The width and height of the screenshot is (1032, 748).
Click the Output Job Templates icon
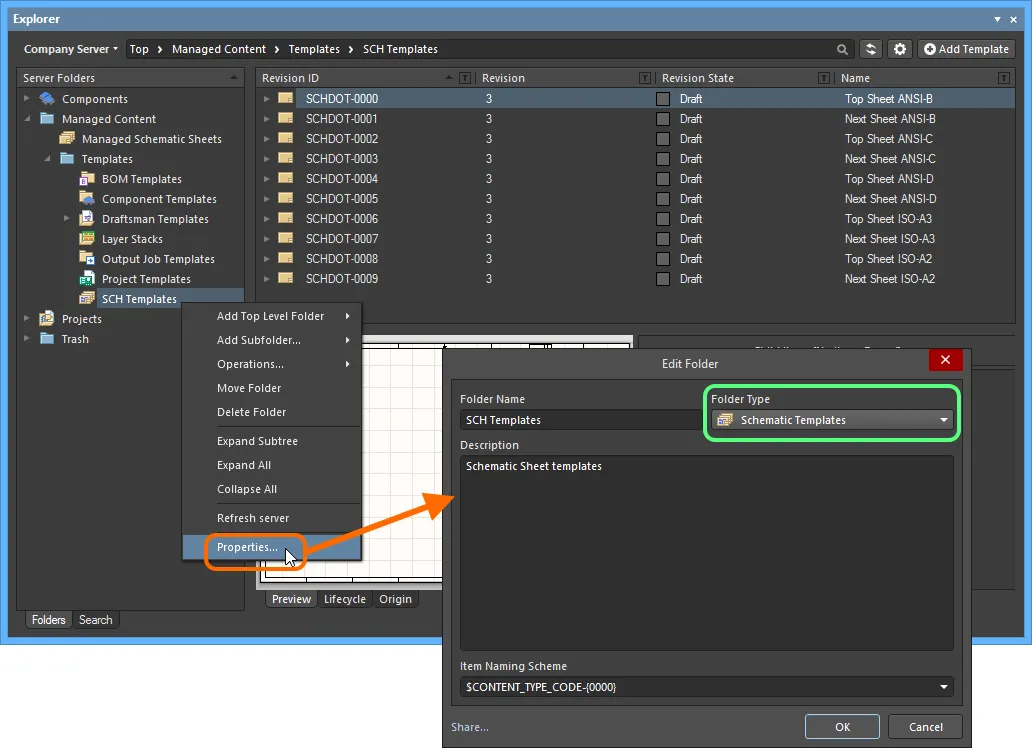coord(87,258)
